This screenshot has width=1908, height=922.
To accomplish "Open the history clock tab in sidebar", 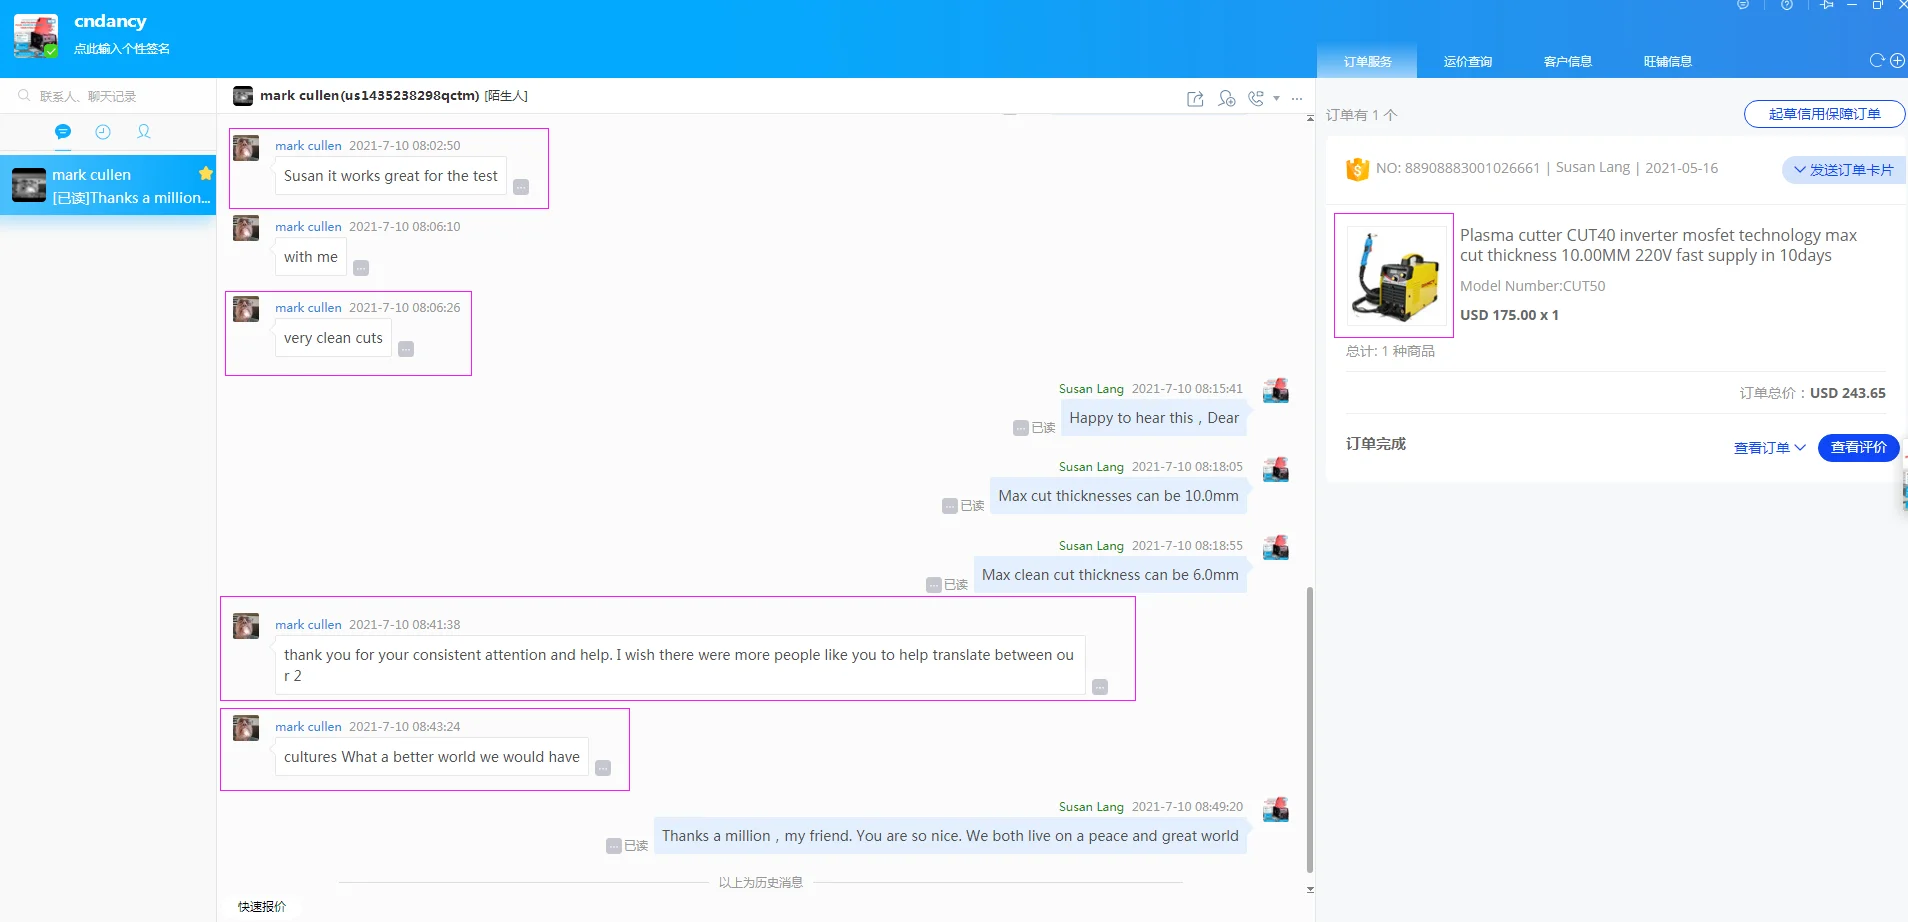I will [x=103, y=132].
